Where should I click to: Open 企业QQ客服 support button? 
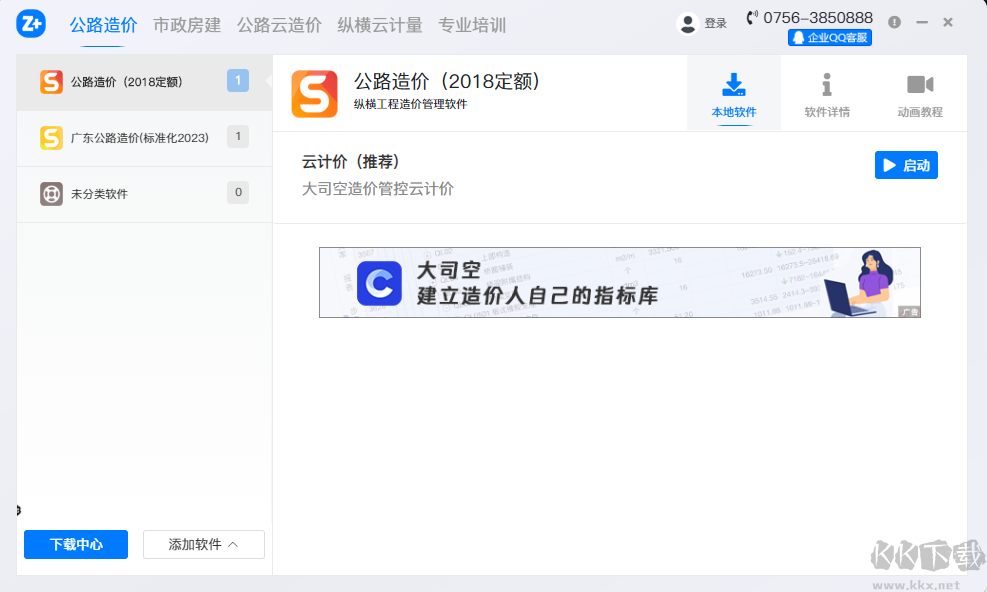pyautogui.click(x=830, y=38)
